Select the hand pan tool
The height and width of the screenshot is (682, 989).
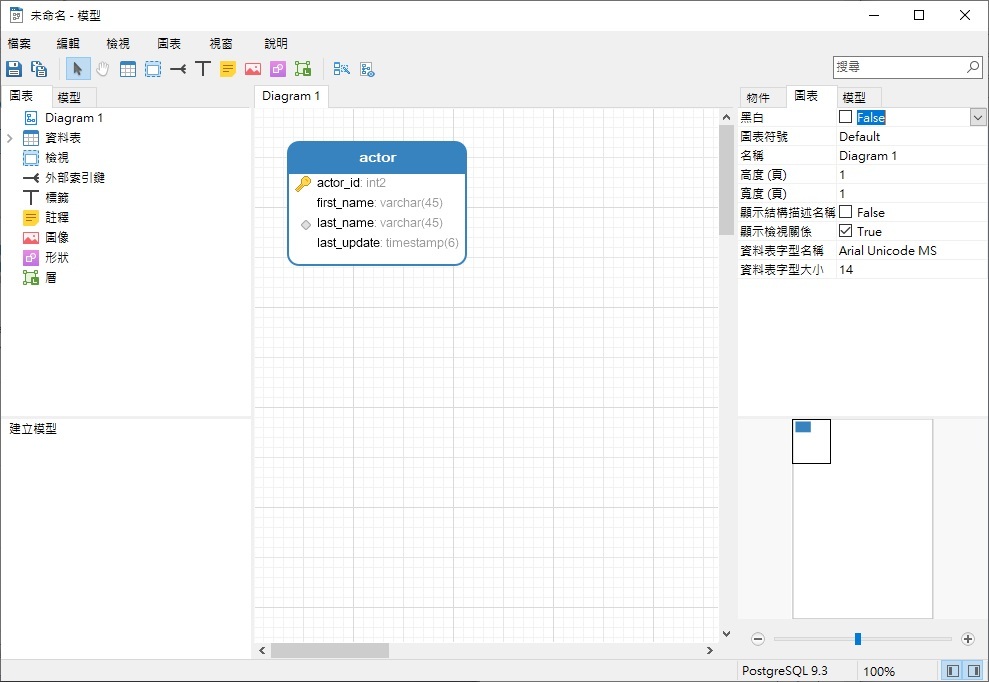coord(102,69)
